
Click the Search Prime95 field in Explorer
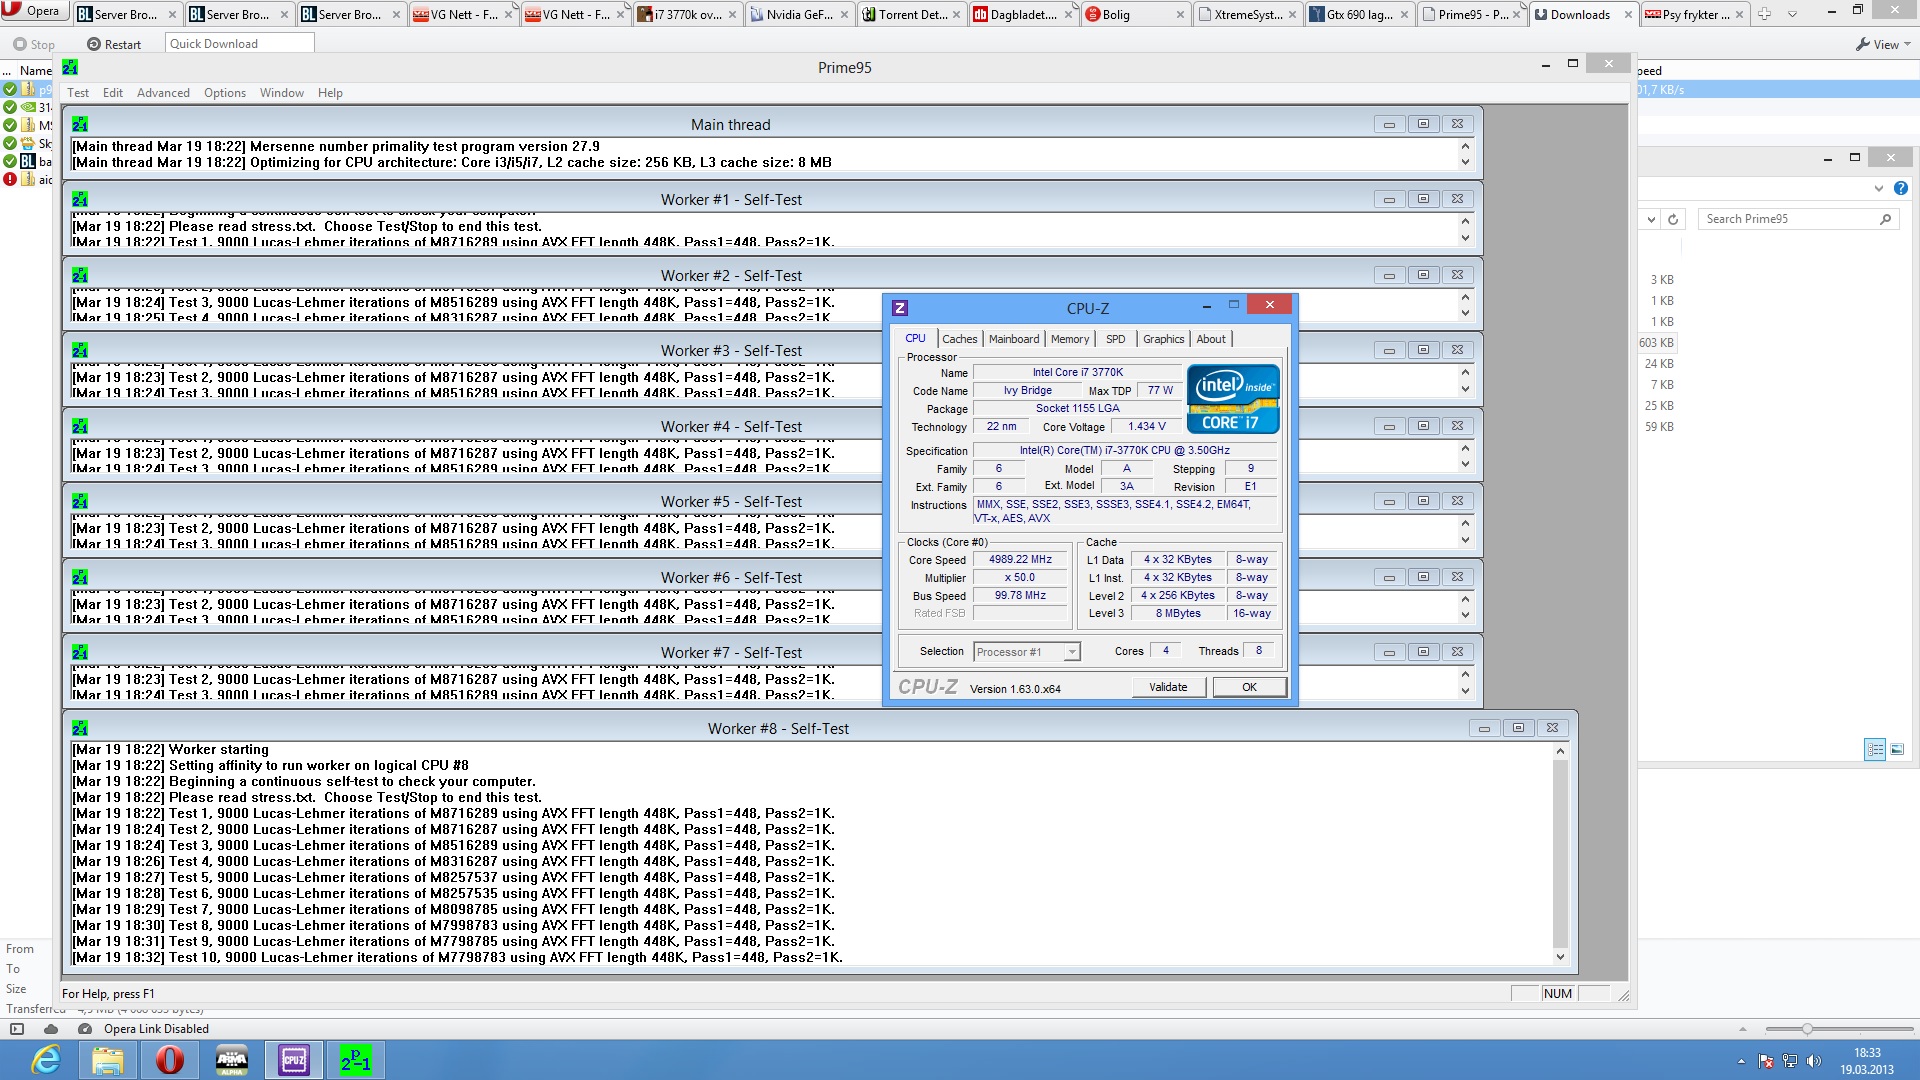pos(1798,219)
